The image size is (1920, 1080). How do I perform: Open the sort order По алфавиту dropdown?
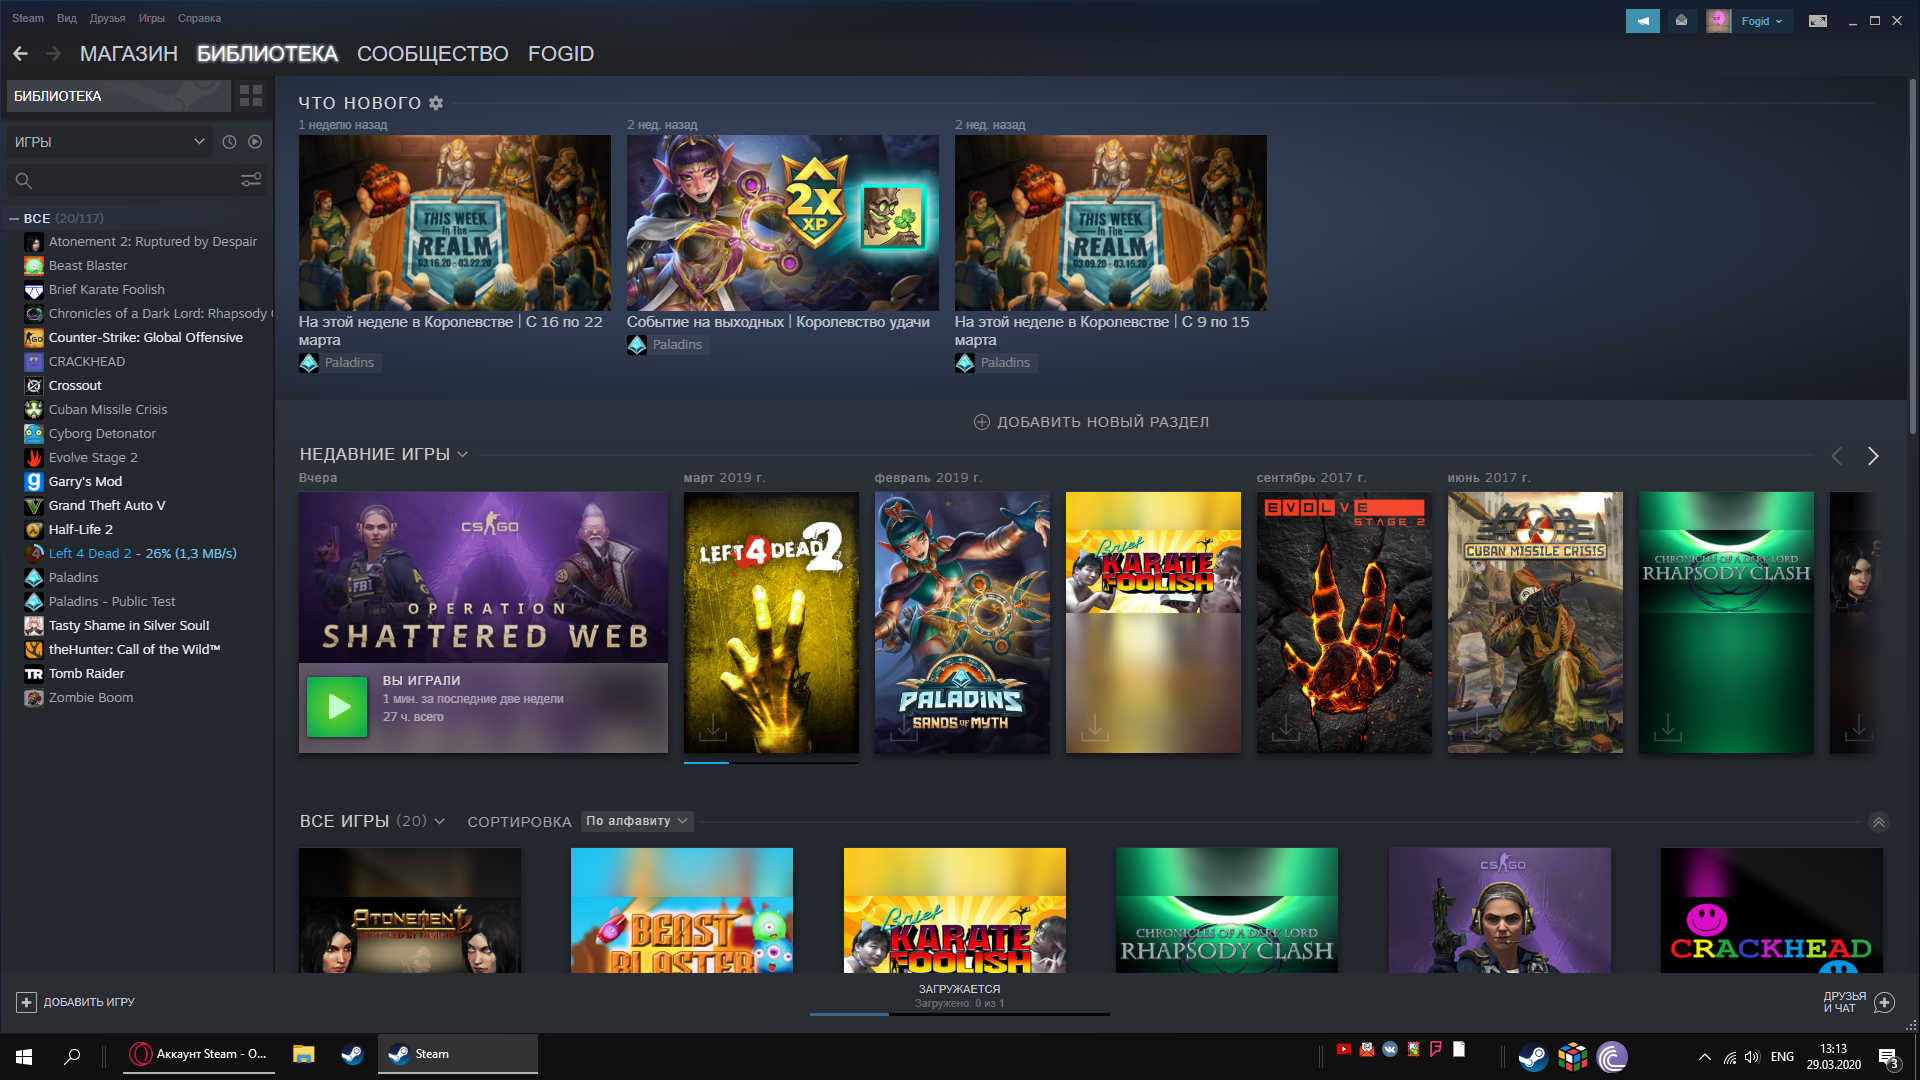pos(637,821)
